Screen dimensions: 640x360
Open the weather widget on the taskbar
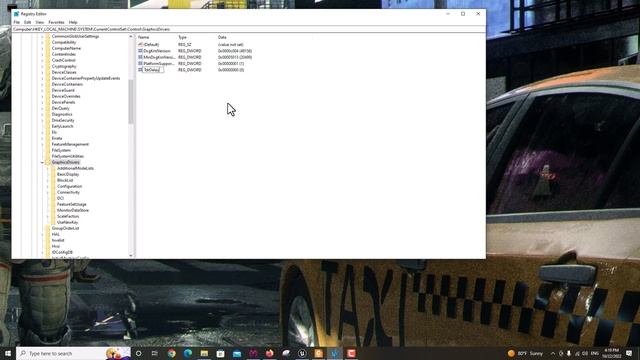[526, 353]
